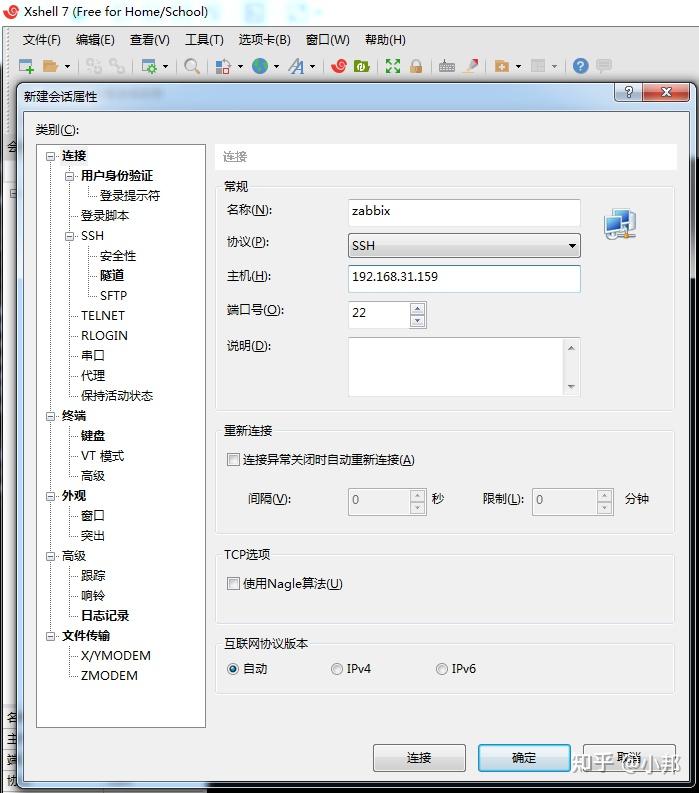The height and width of the screenshot is (793, 699).
Task: Enable 连接异常关闭时自动重新连接 checkbox
Action: pos(233,460)
